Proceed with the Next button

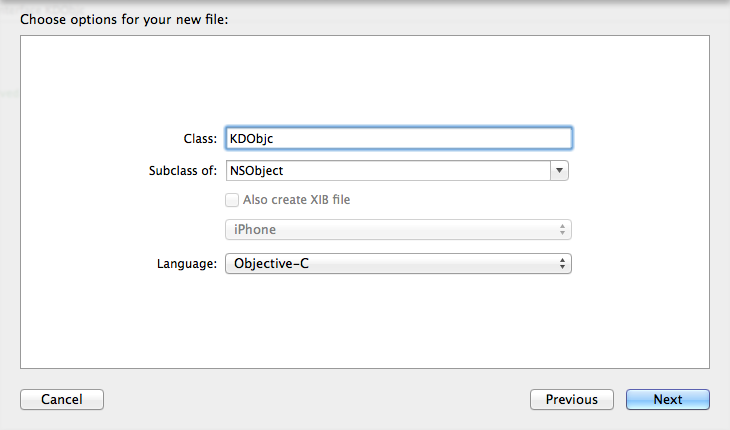667,400
